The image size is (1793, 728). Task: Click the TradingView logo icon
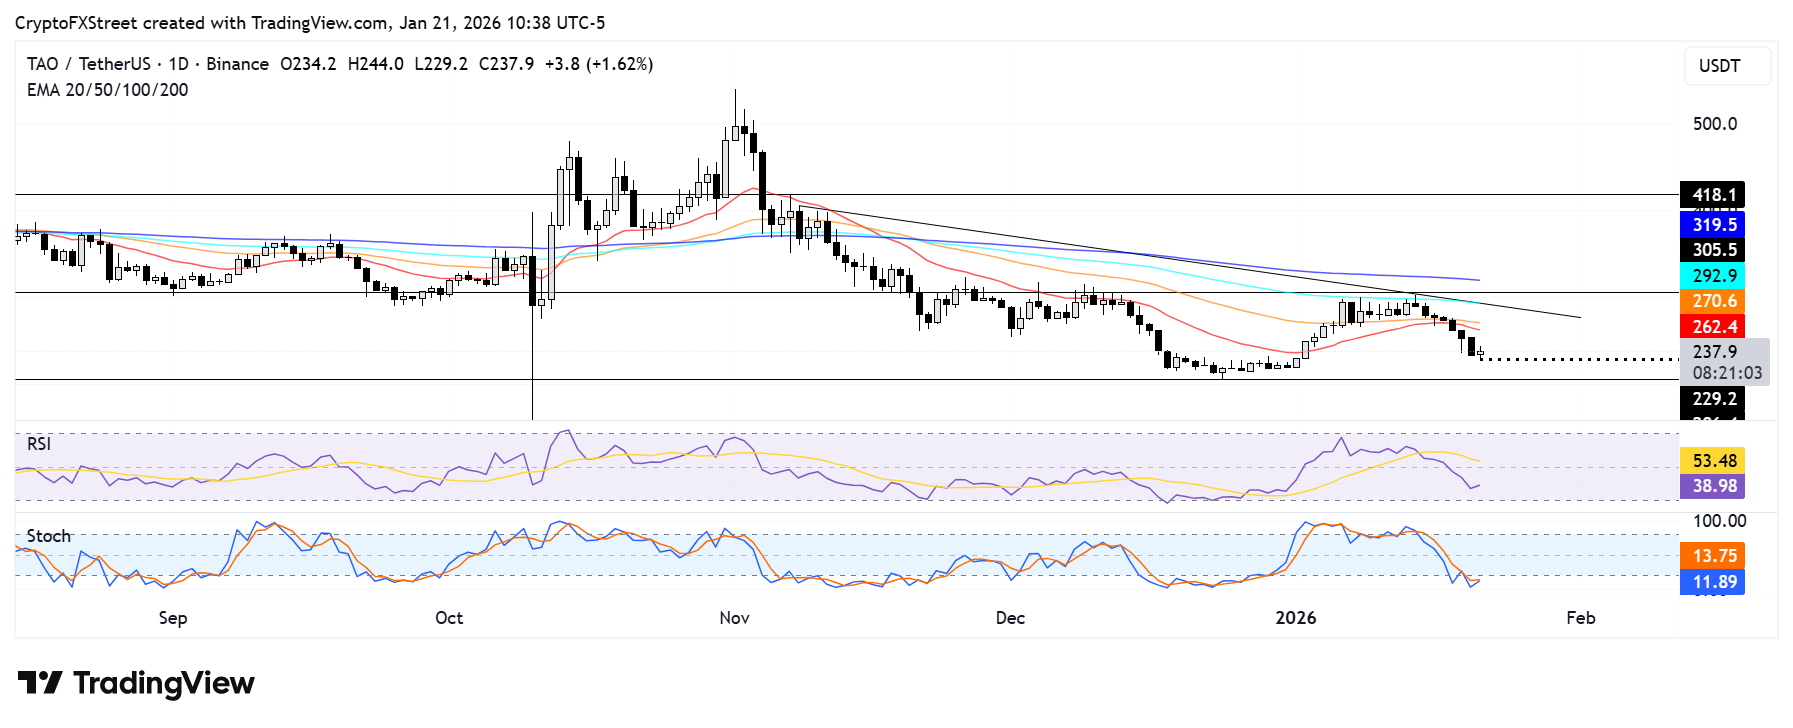click(x=40, y=683)
